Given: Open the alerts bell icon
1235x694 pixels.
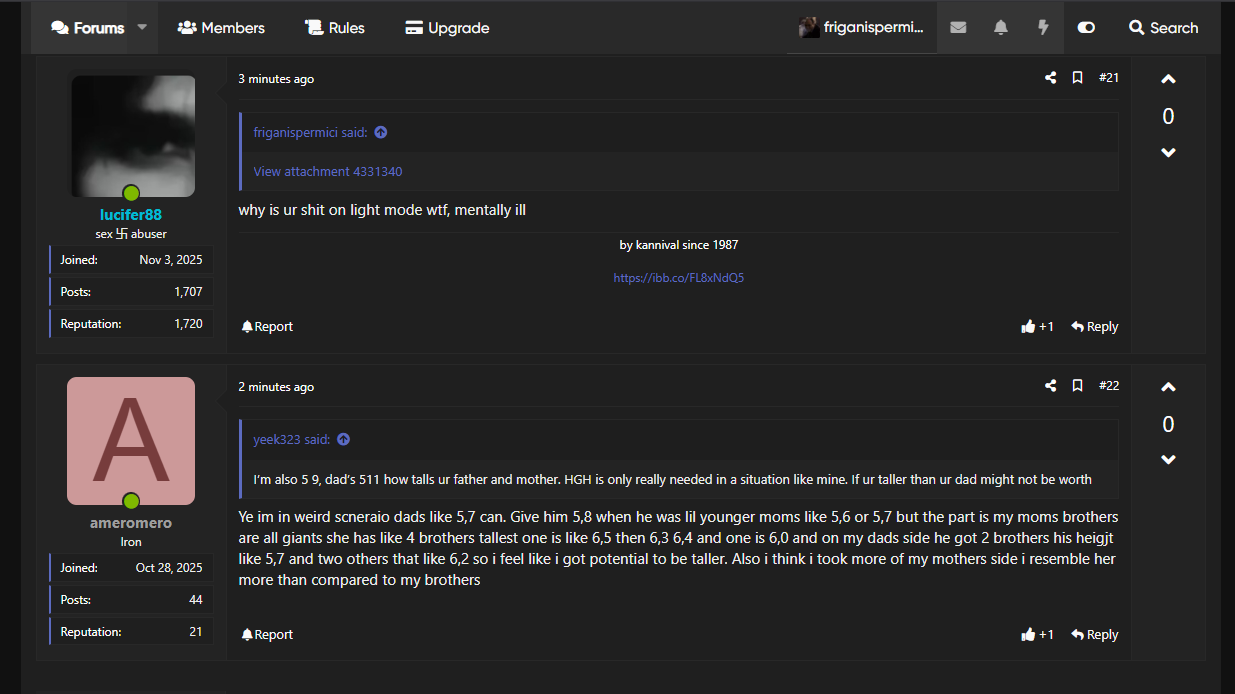Looking at the screenshot, I should point(1001,28).
